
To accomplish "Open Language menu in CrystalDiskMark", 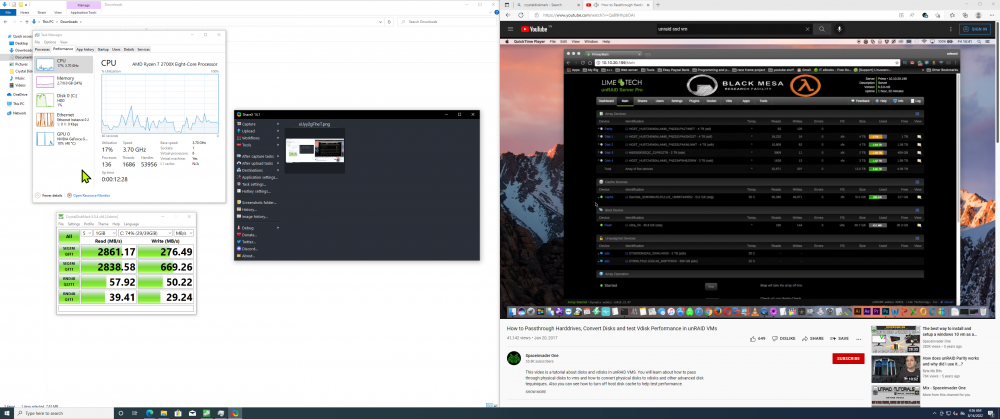I will [131, 224].
